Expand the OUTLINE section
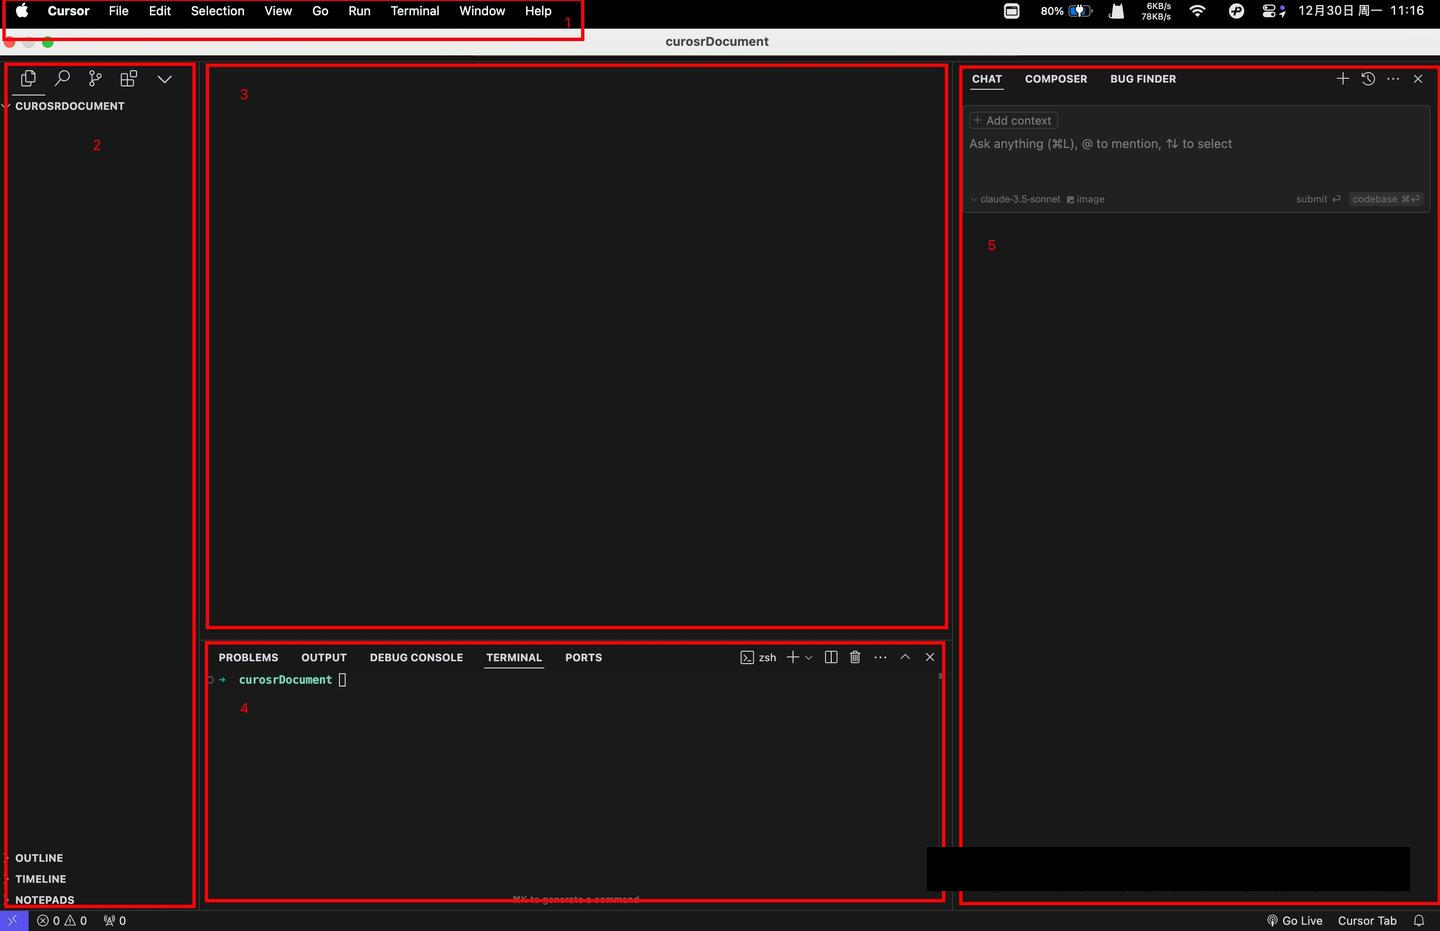1440x931 pixels. coord(39,858)
